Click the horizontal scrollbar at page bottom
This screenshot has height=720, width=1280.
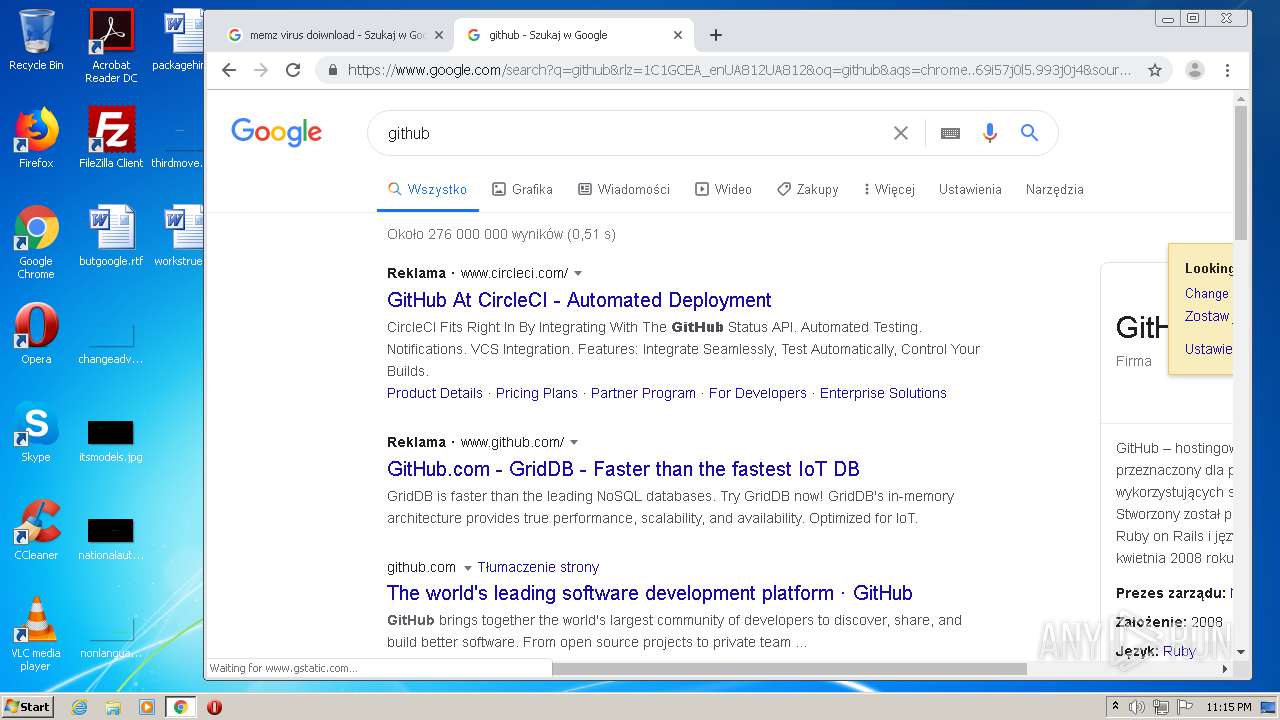coord(789,668)
